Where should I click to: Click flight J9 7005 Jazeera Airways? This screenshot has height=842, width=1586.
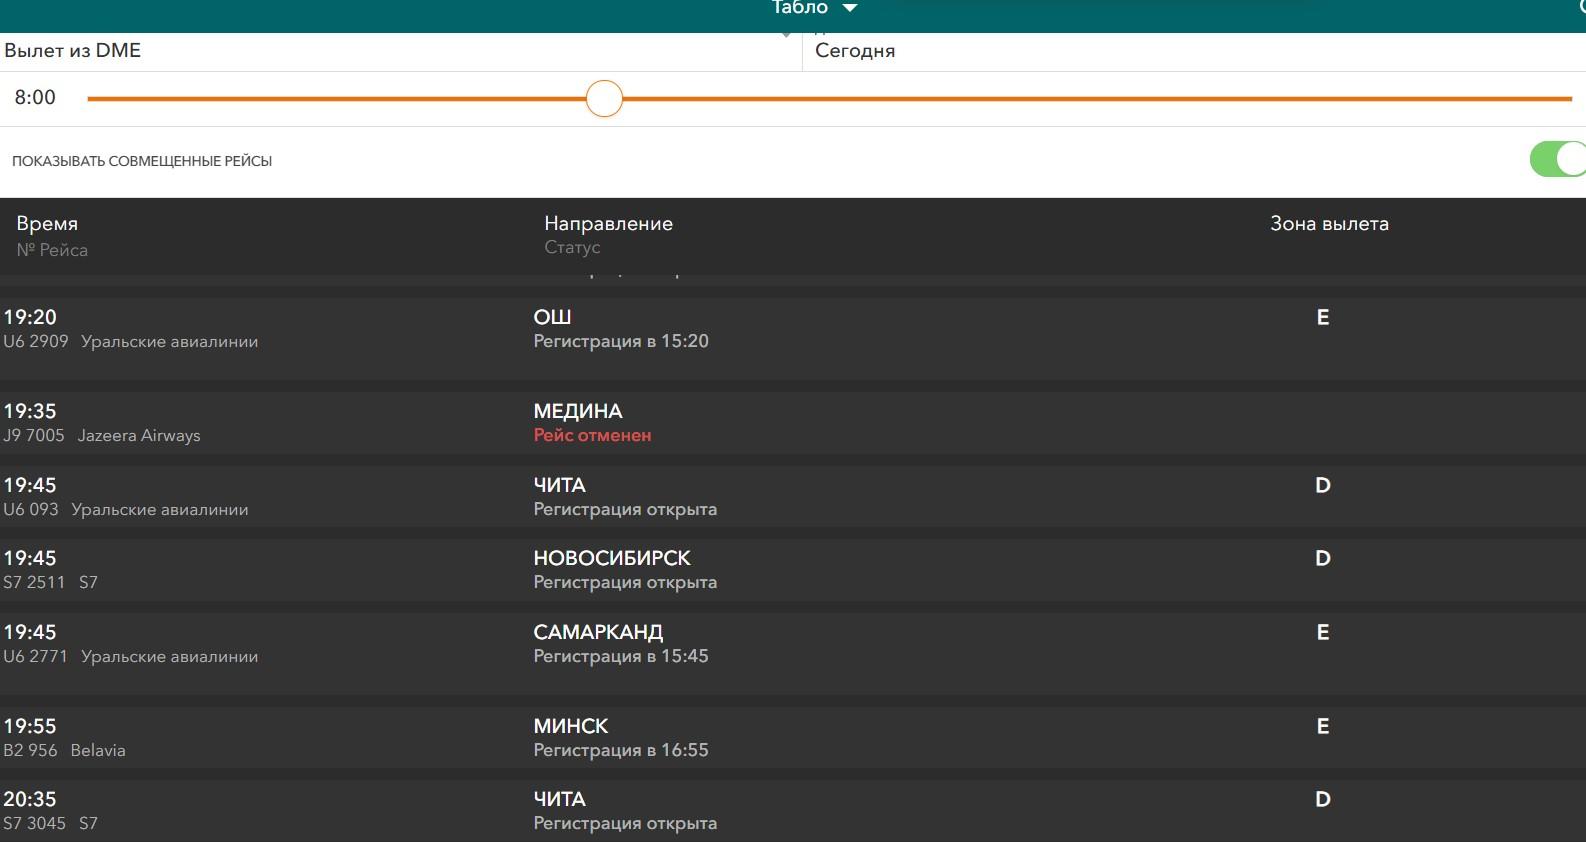click(102, 436)
